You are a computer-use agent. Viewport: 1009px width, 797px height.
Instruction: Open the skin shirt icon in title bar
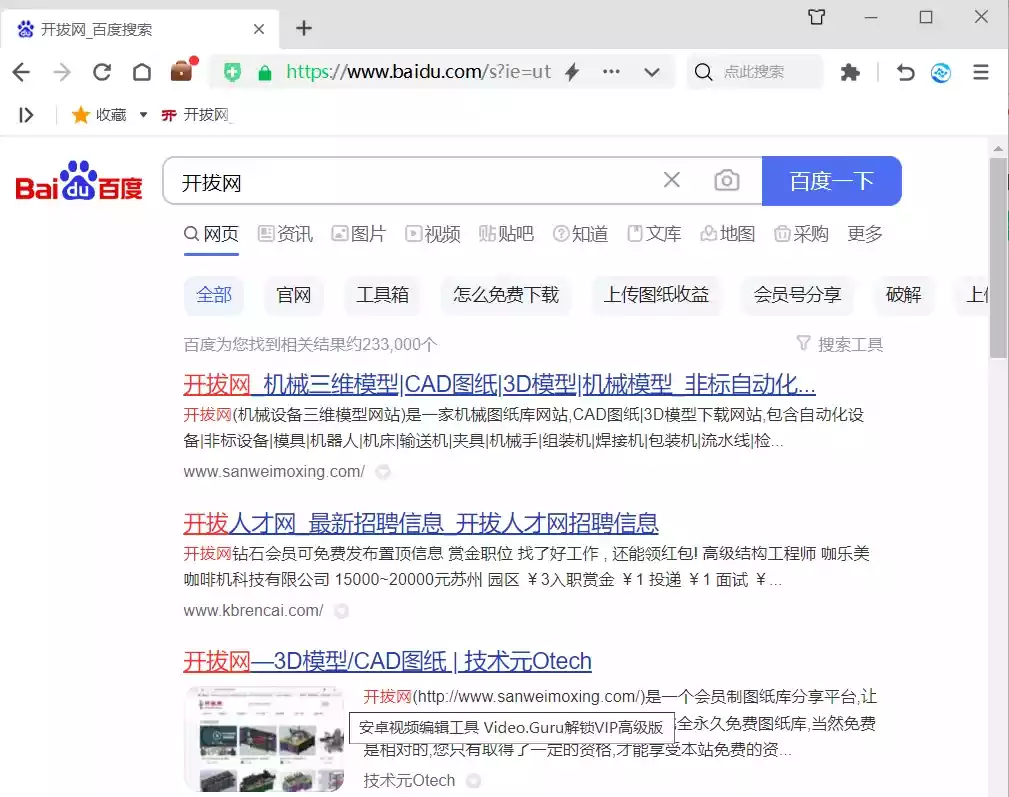(x=817, y=17)
